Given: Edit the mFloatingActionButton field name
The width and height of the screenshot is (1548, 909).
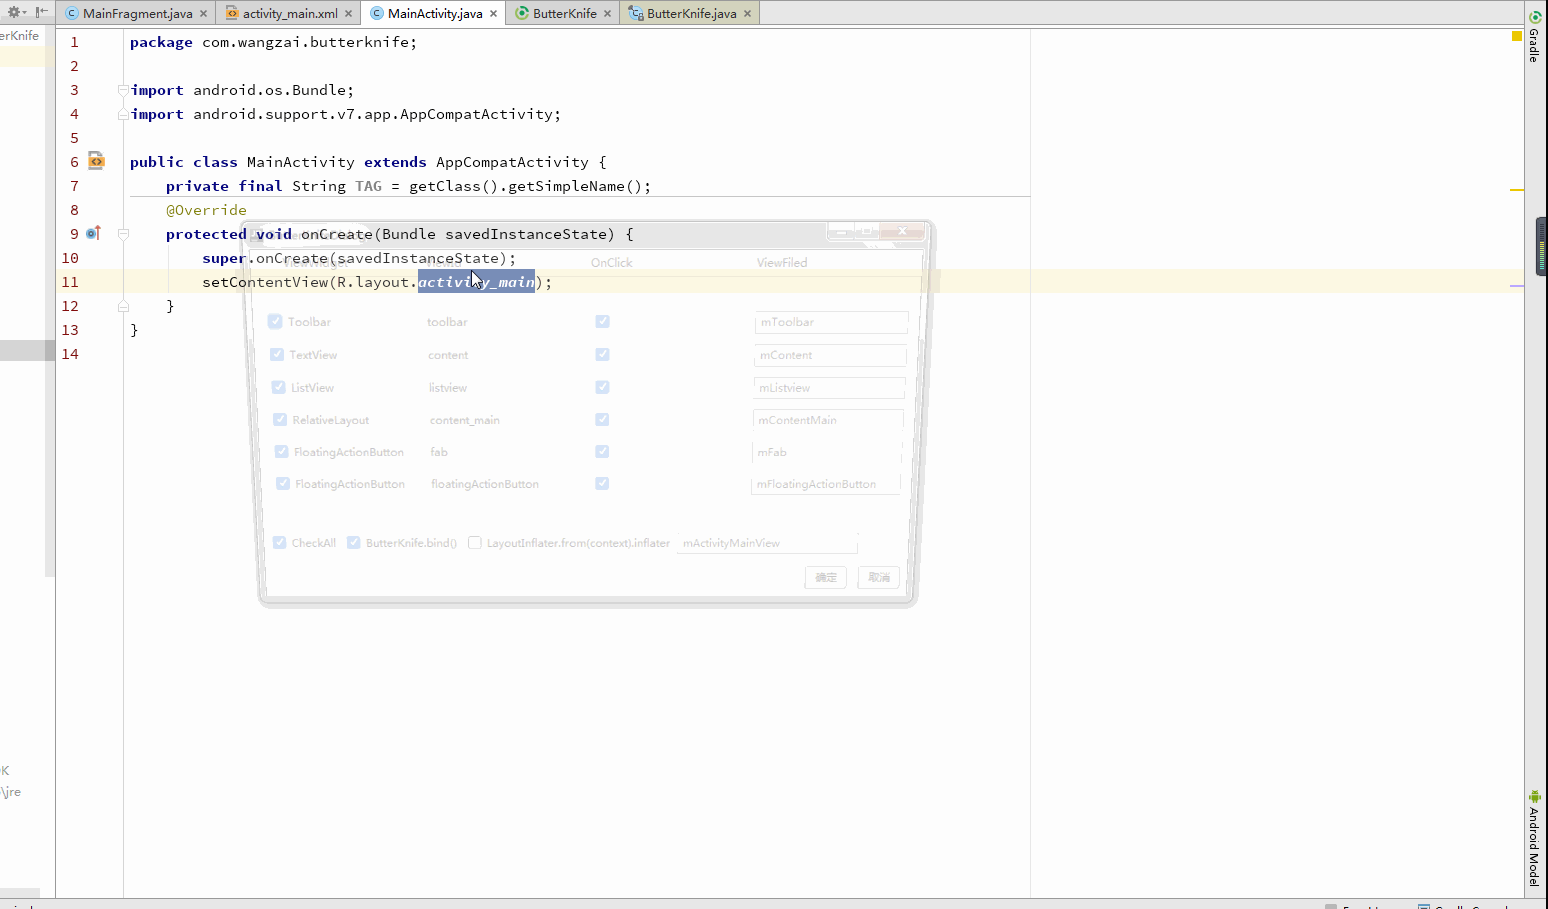Looking at the screenshot, I should pyautogui.click(x=826, y=484).
